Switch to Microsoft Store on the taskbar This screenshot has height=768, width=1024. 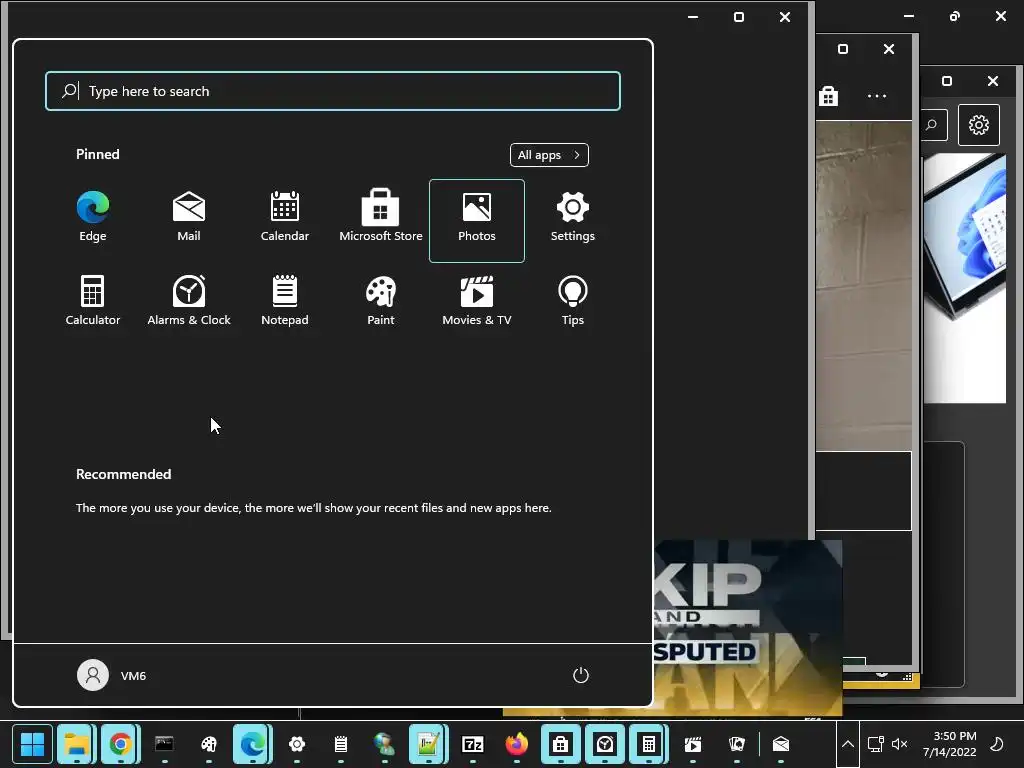(x=560, y=744)
